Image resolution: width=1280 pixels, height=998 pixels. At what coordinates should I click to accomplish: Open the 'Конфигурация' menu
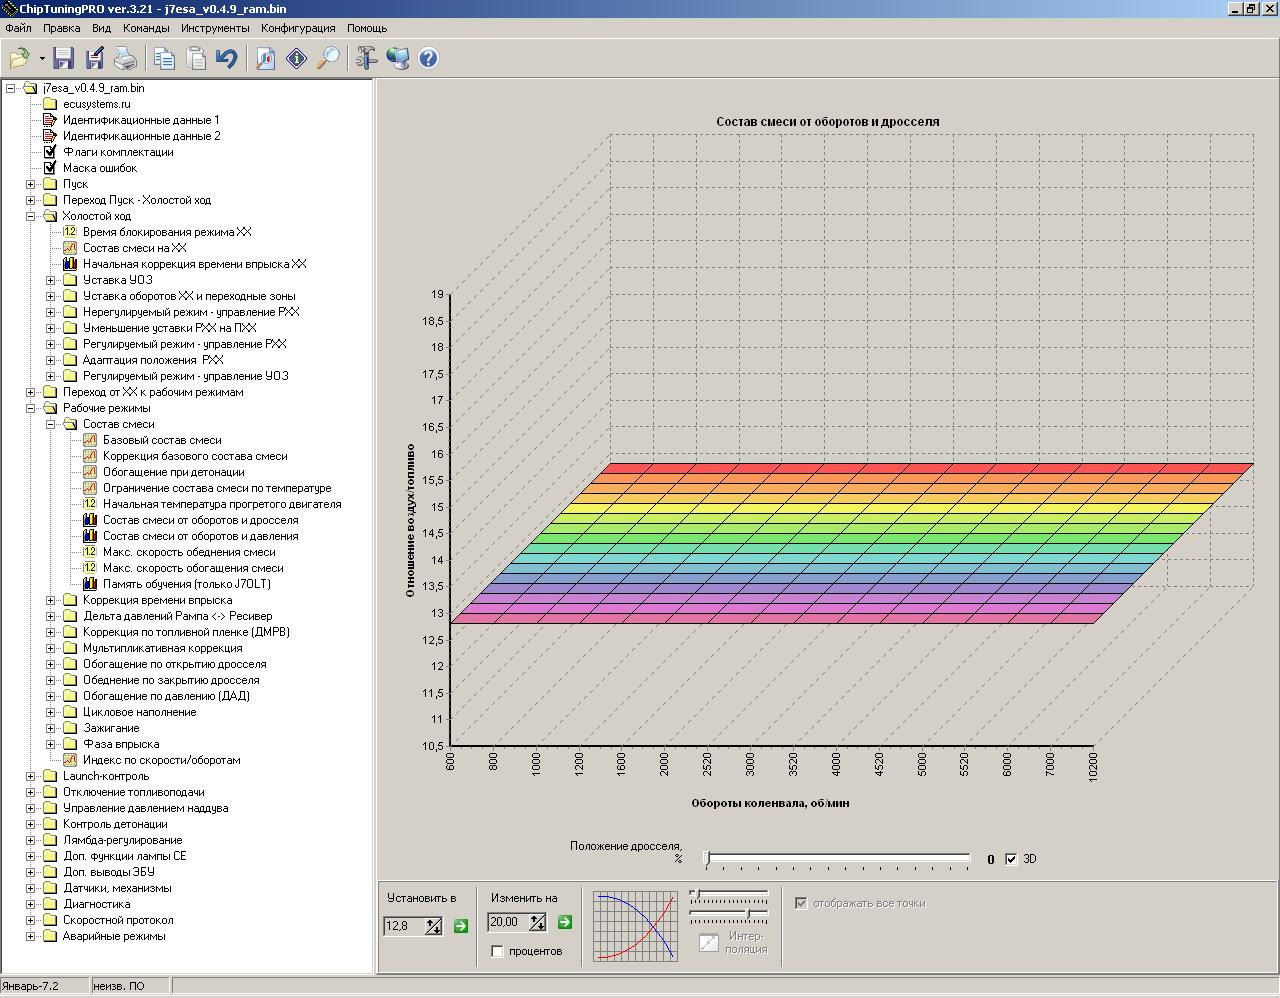click(298, 29)
